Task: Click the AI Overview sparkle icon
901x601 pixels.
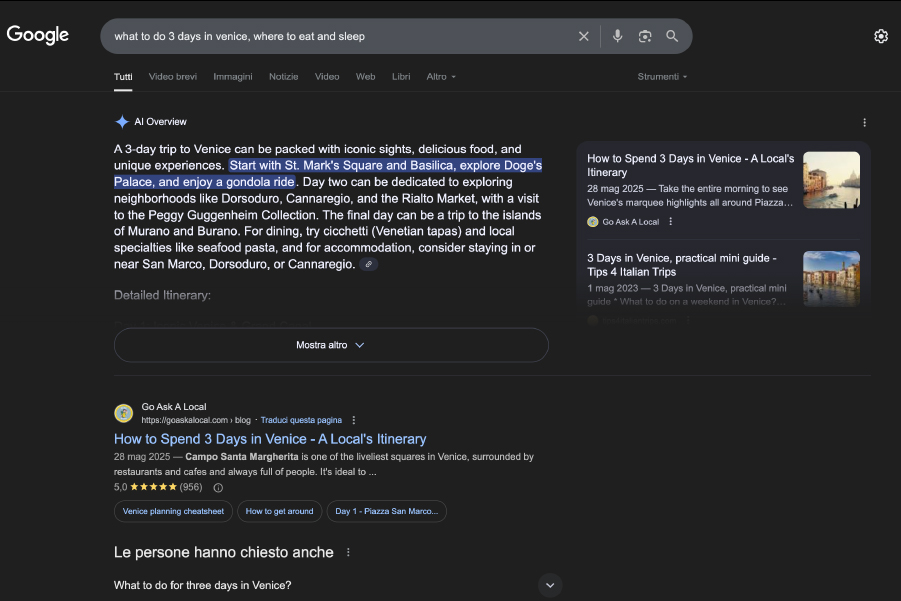Action: (x=122, y=122)
